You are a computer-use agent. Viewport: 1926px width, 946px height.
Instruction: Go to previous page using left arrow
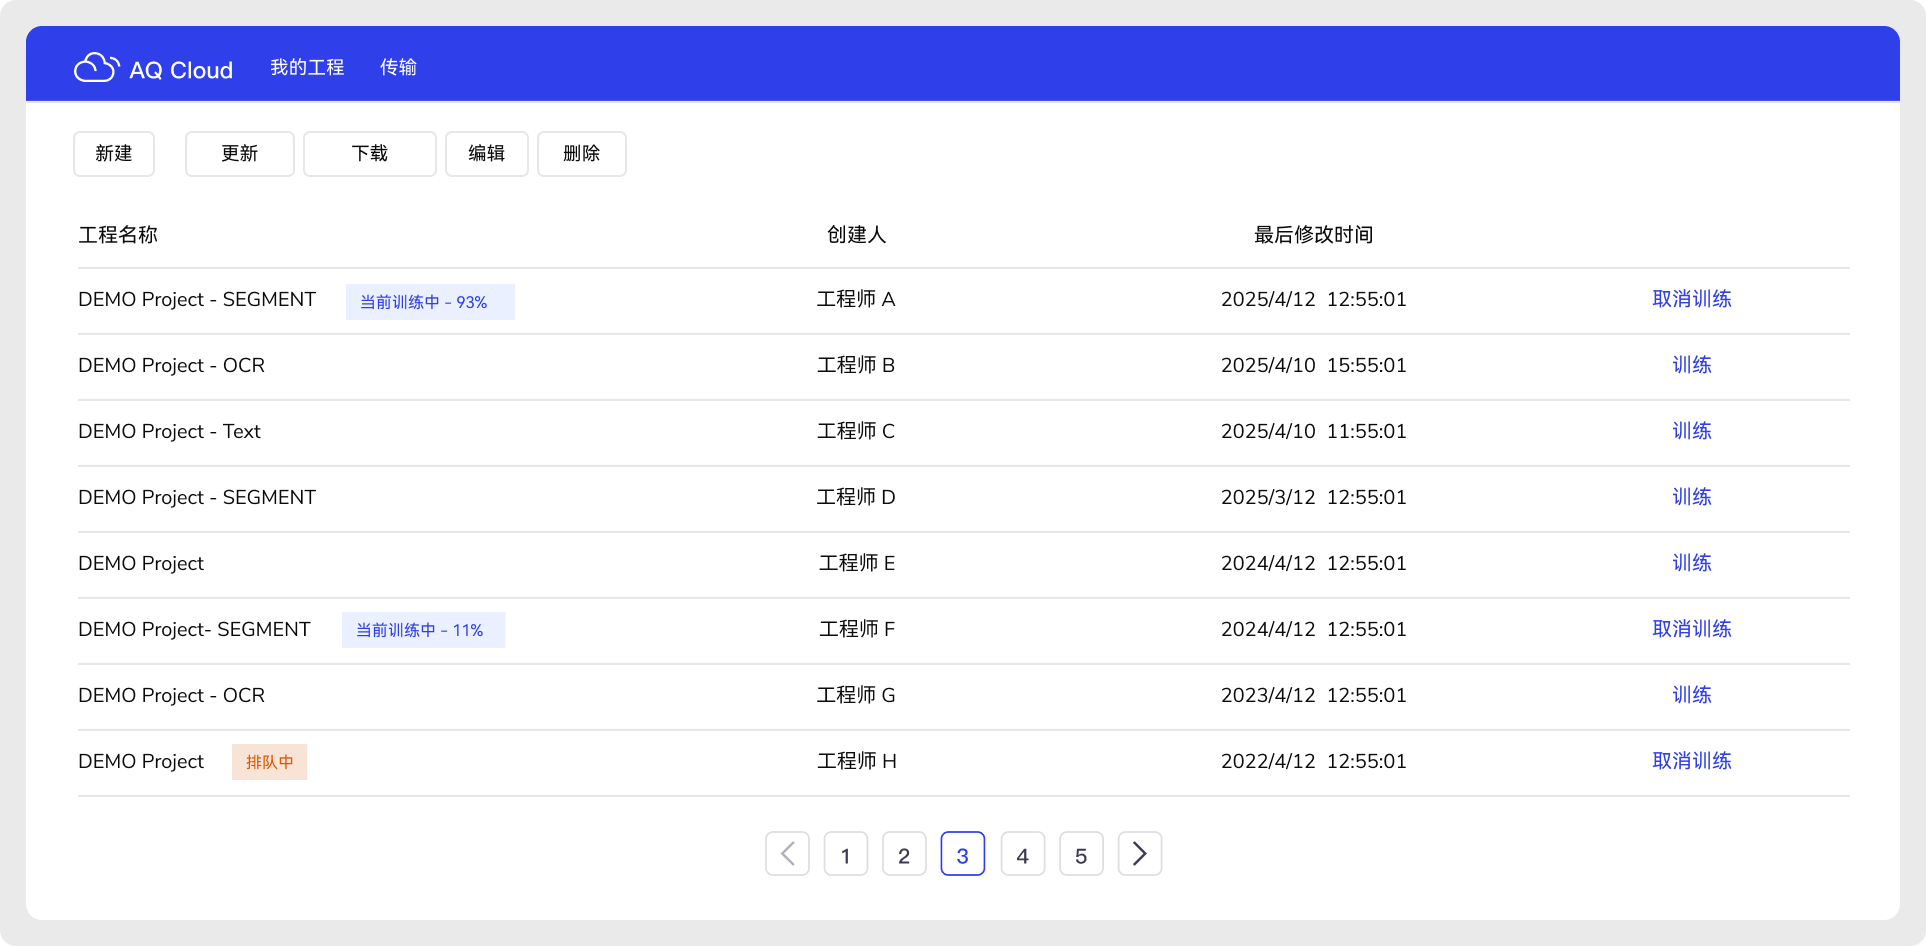787,854
